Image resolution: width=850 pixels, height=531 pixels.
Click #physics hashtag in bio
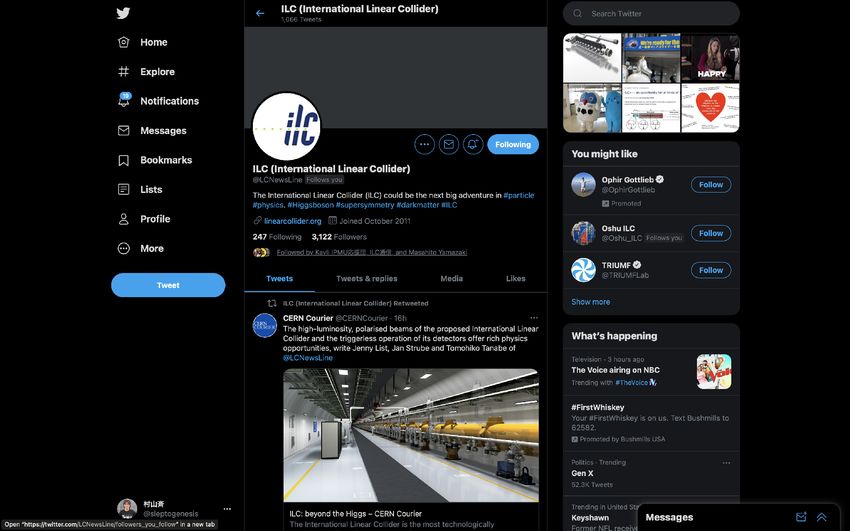click(x=268, y=205)
